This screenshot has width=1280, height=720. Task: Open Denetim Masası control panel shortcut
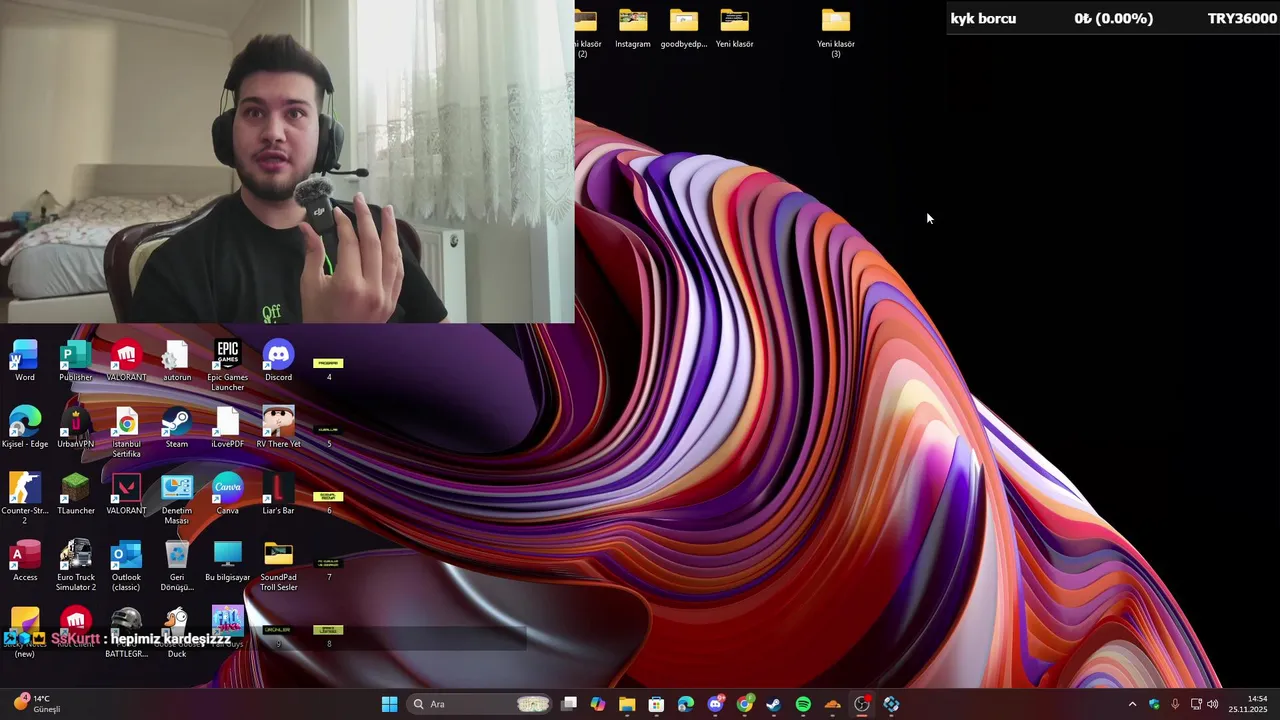tap(177, 499)
